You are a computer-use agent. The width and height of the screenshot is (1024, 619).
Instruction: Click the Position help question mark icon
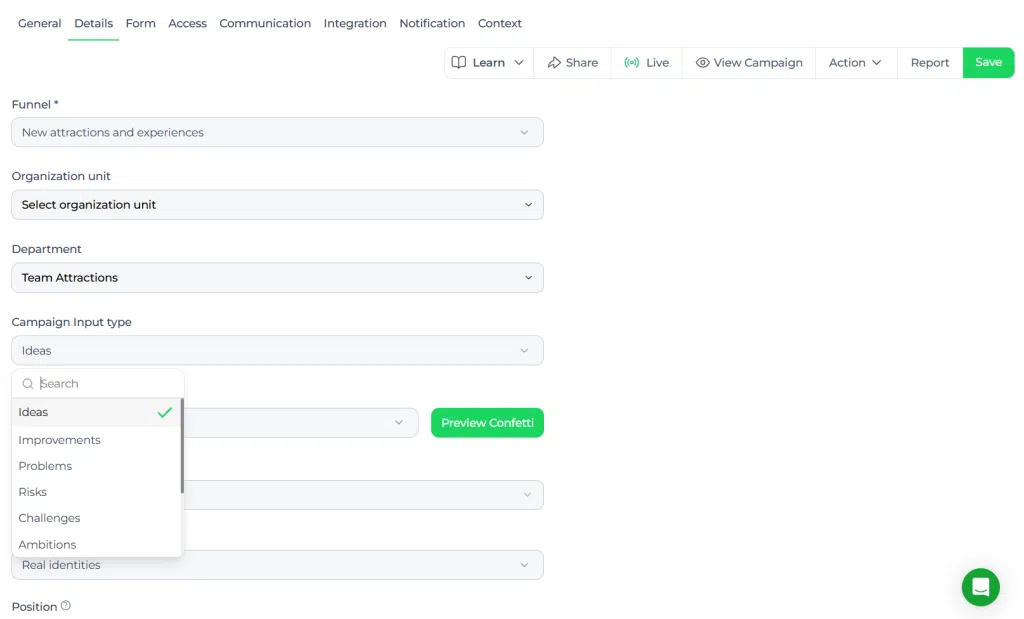coord(66,606)
